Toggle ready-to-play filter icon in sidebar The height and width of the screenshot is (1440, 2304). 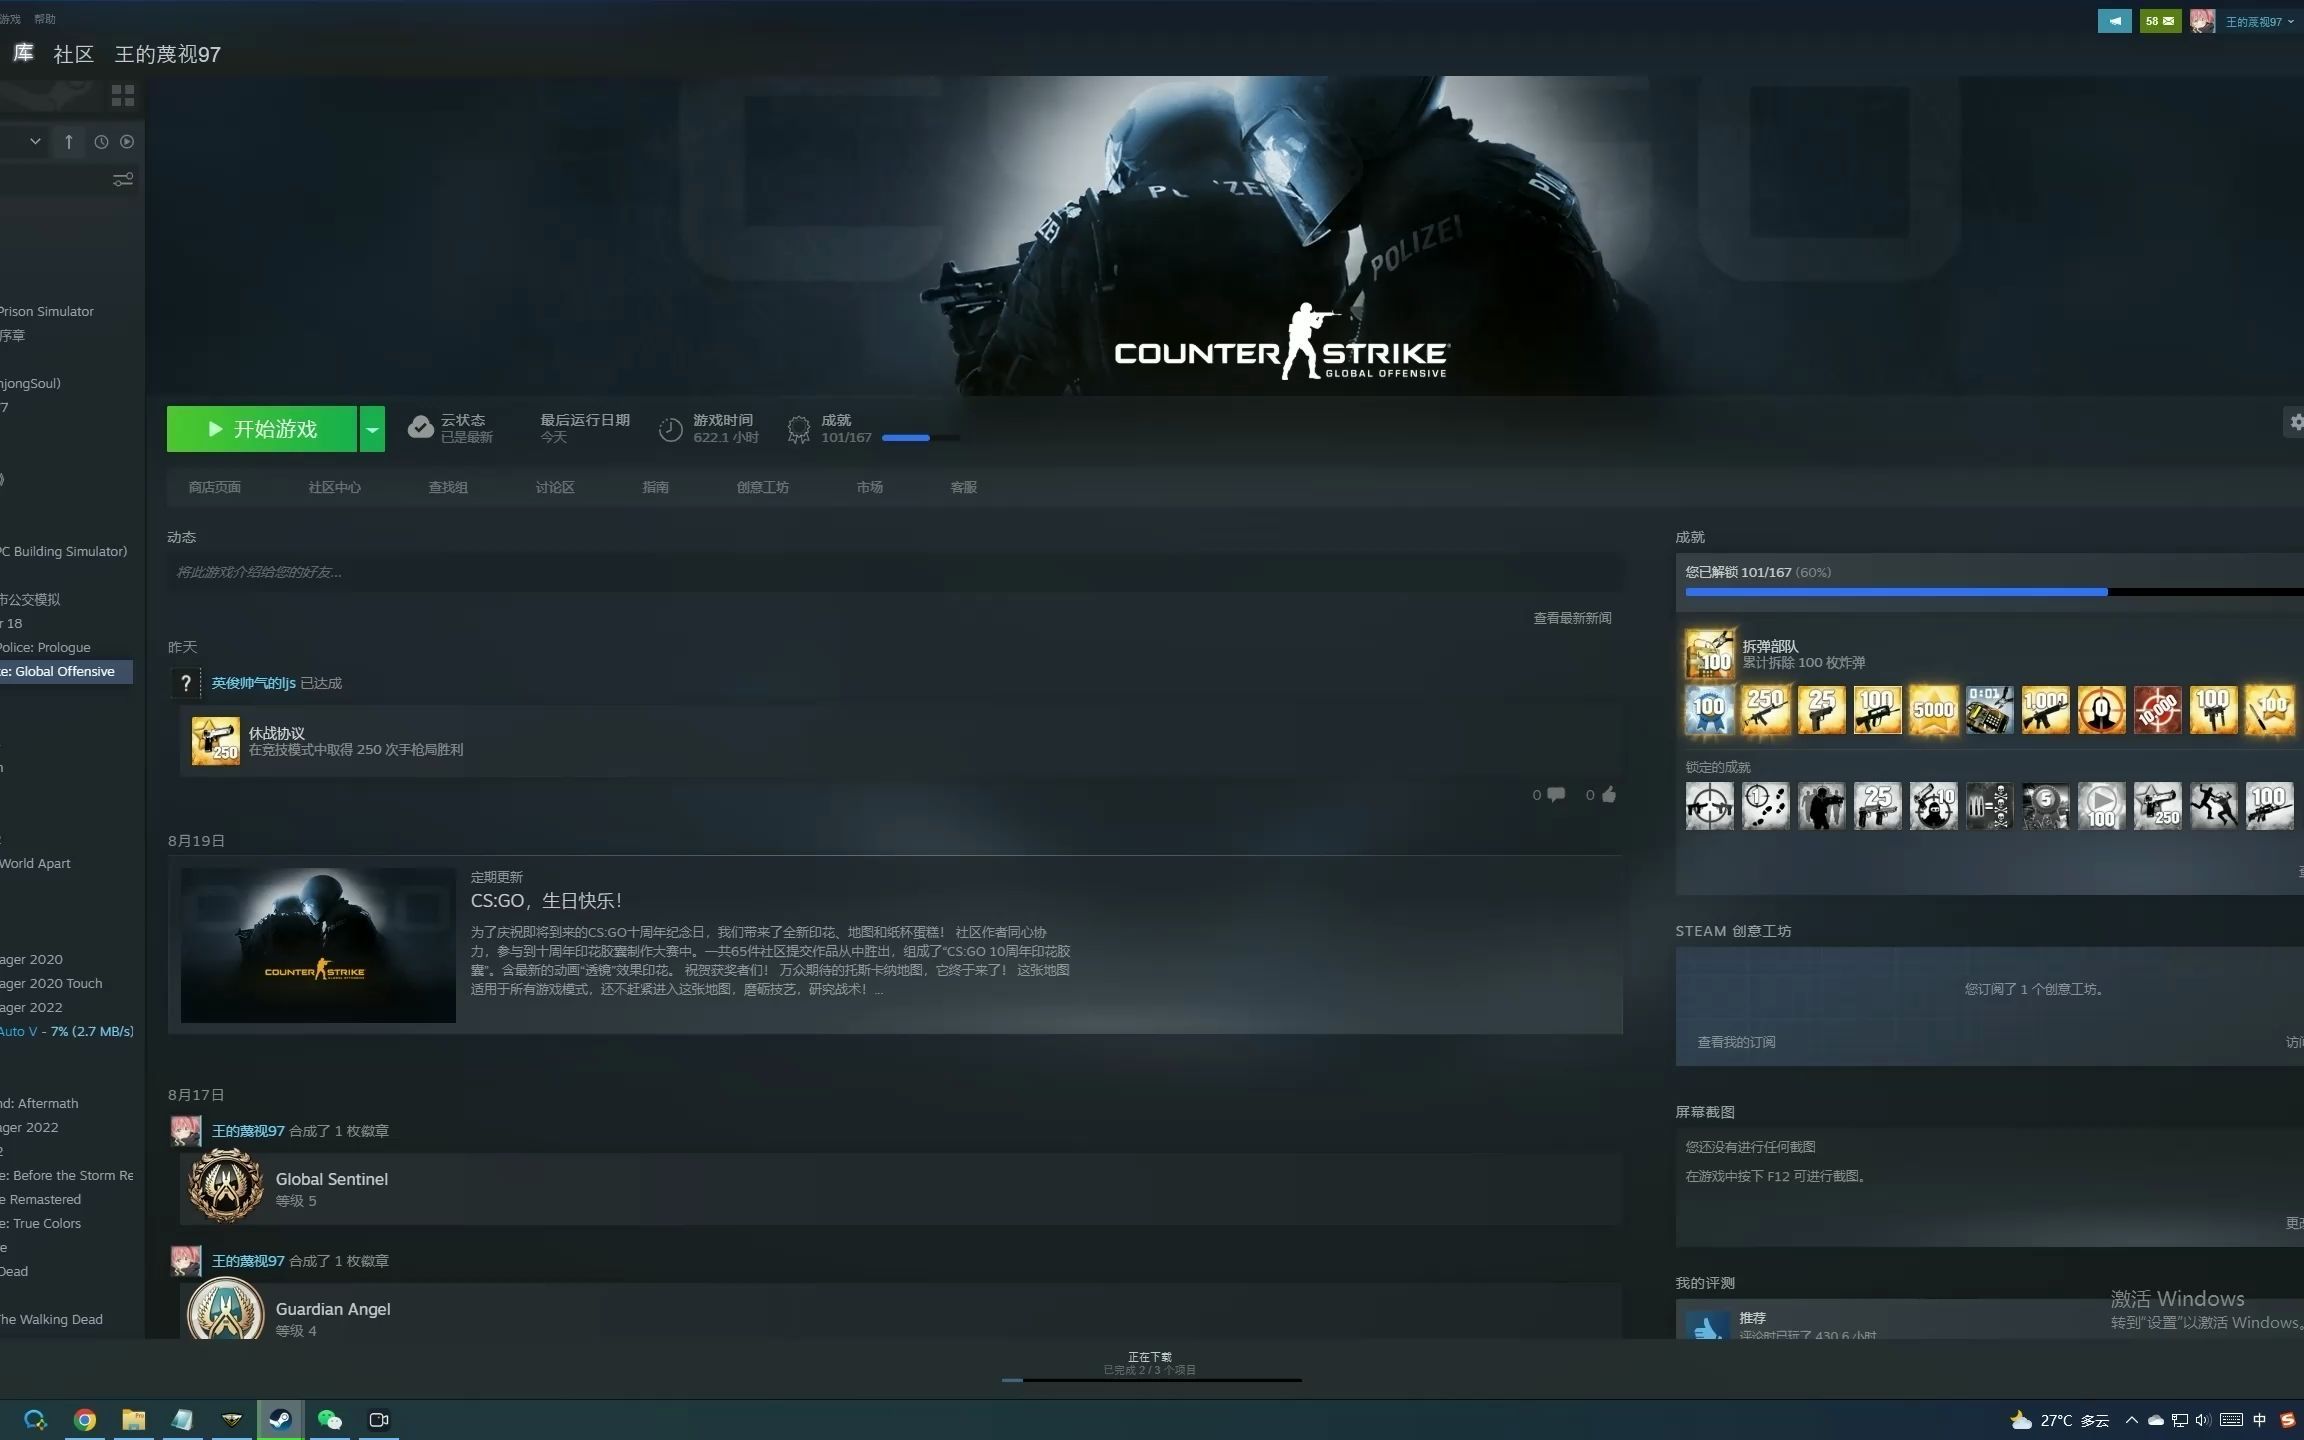127,142
